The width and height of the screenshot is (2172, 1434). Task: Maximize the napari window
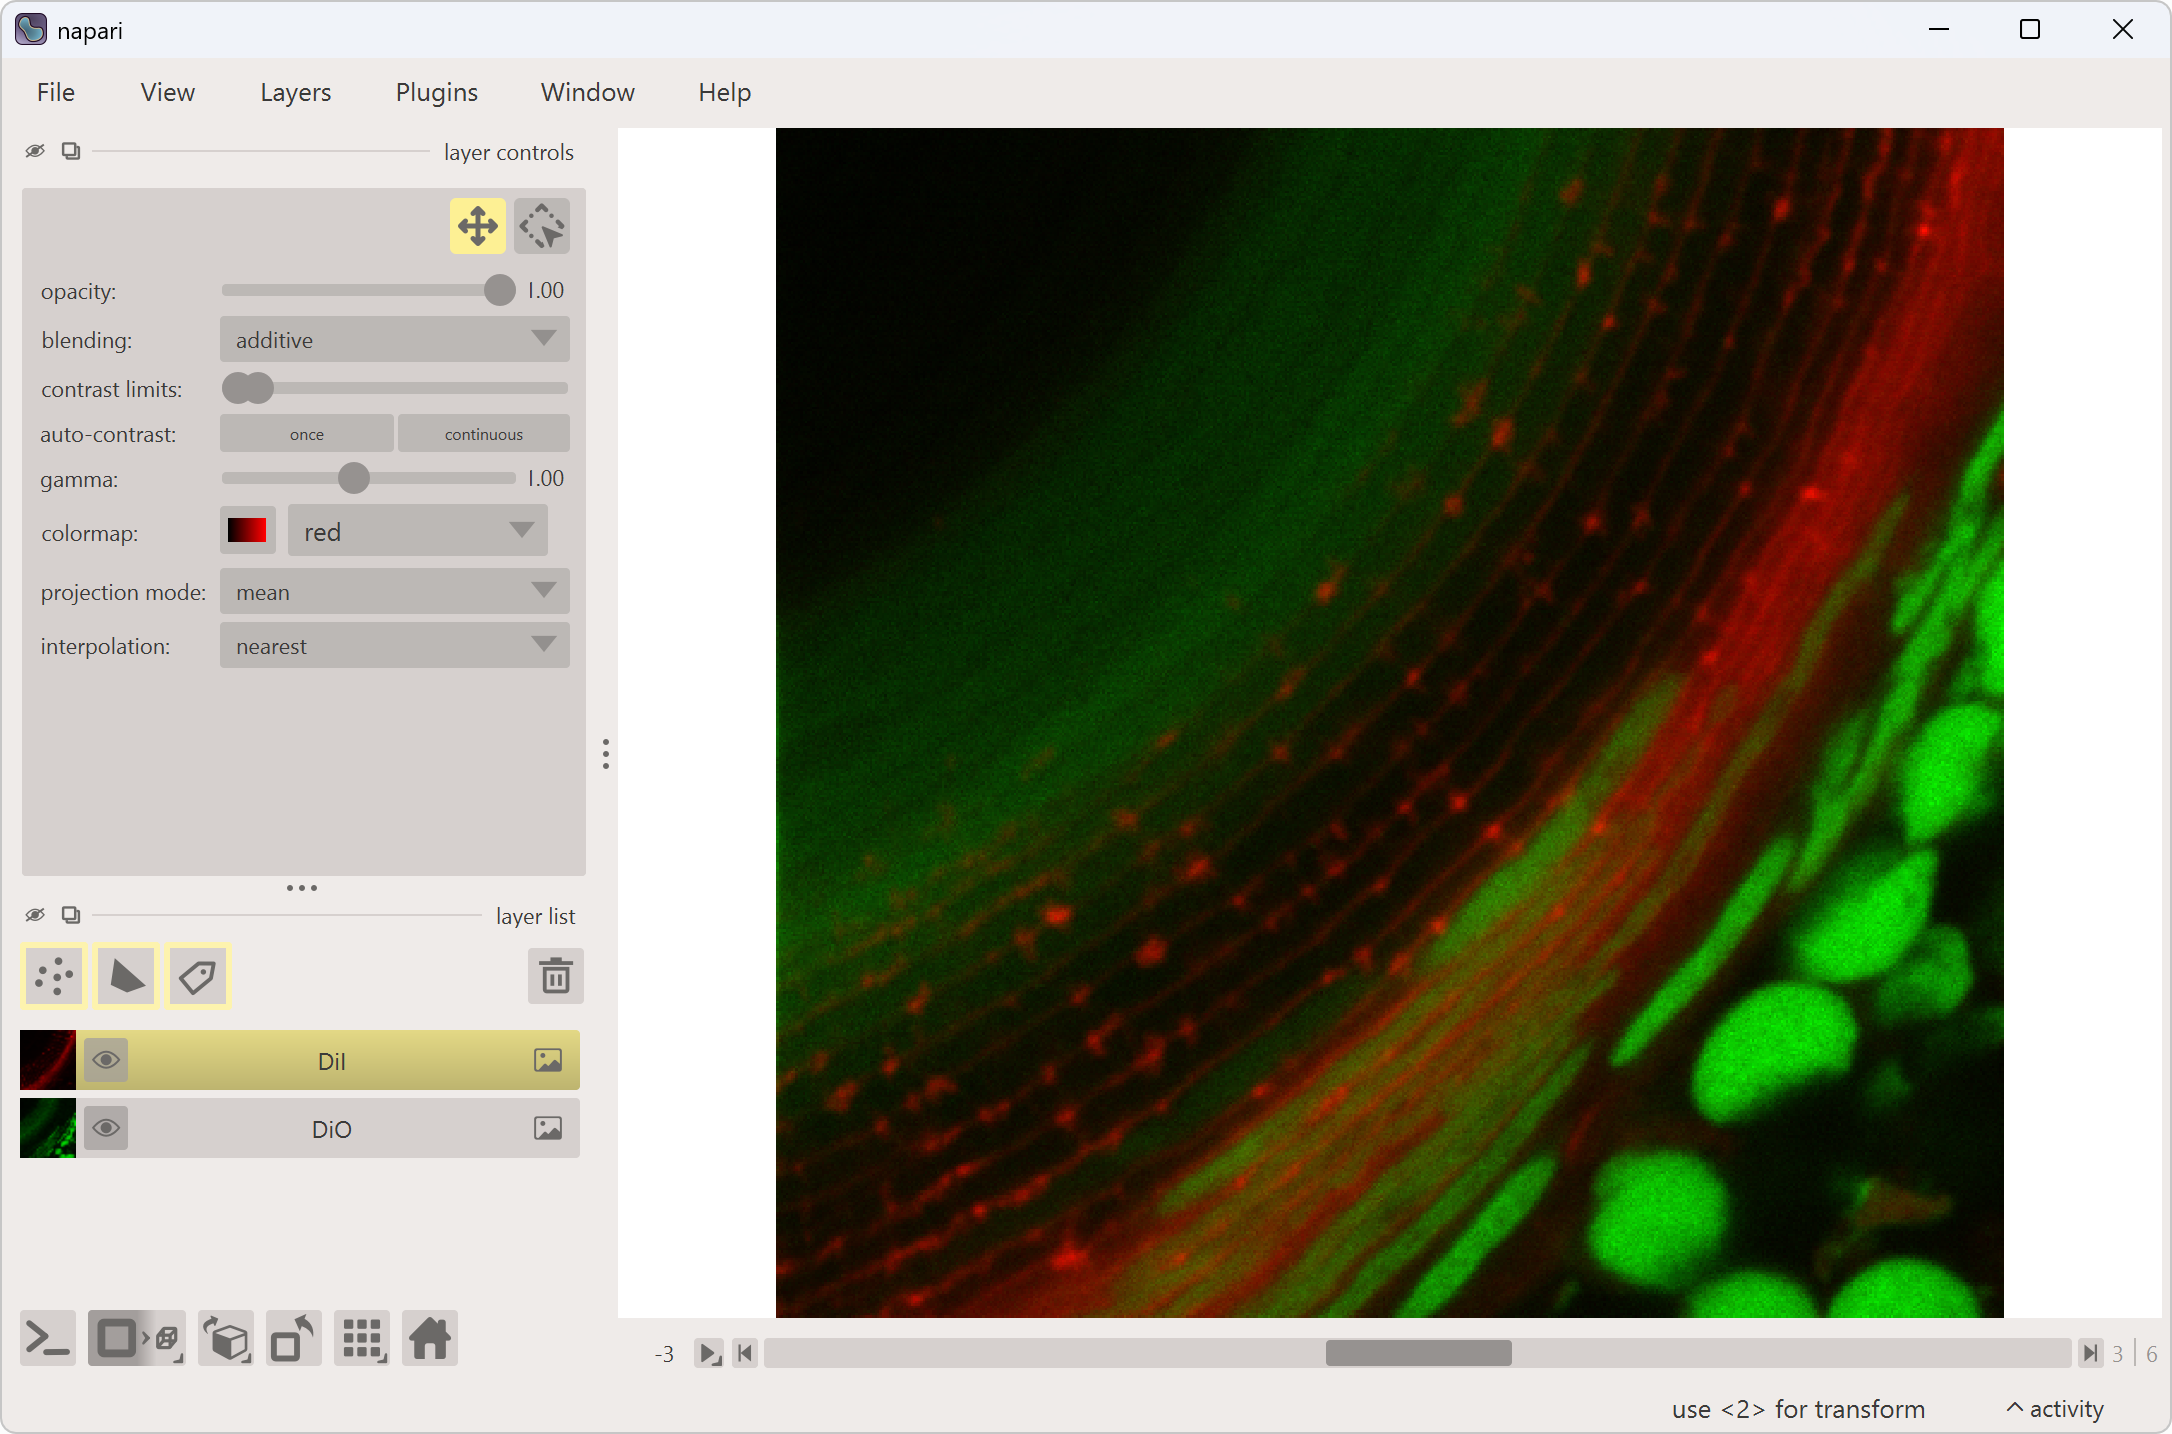click(2030, 30)
